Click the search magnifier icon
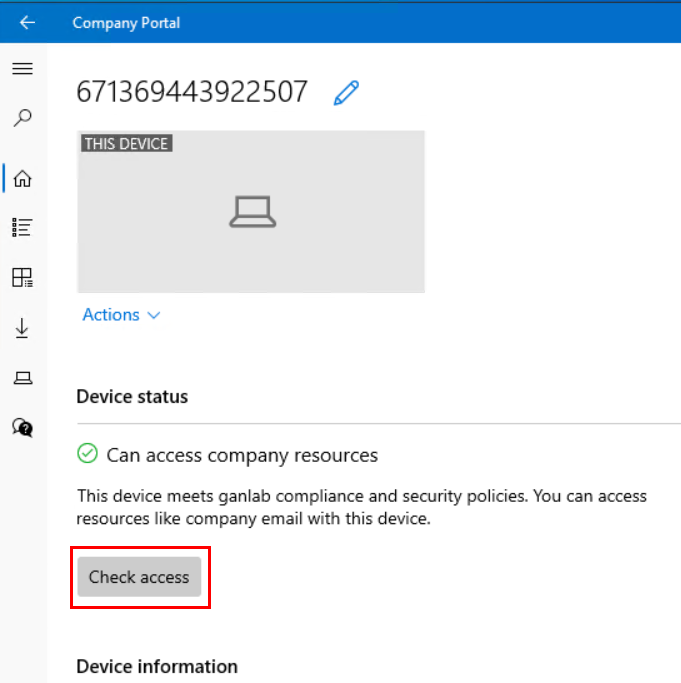The width and height of the screenshot is (681, 683). click(x=22, y=118)
